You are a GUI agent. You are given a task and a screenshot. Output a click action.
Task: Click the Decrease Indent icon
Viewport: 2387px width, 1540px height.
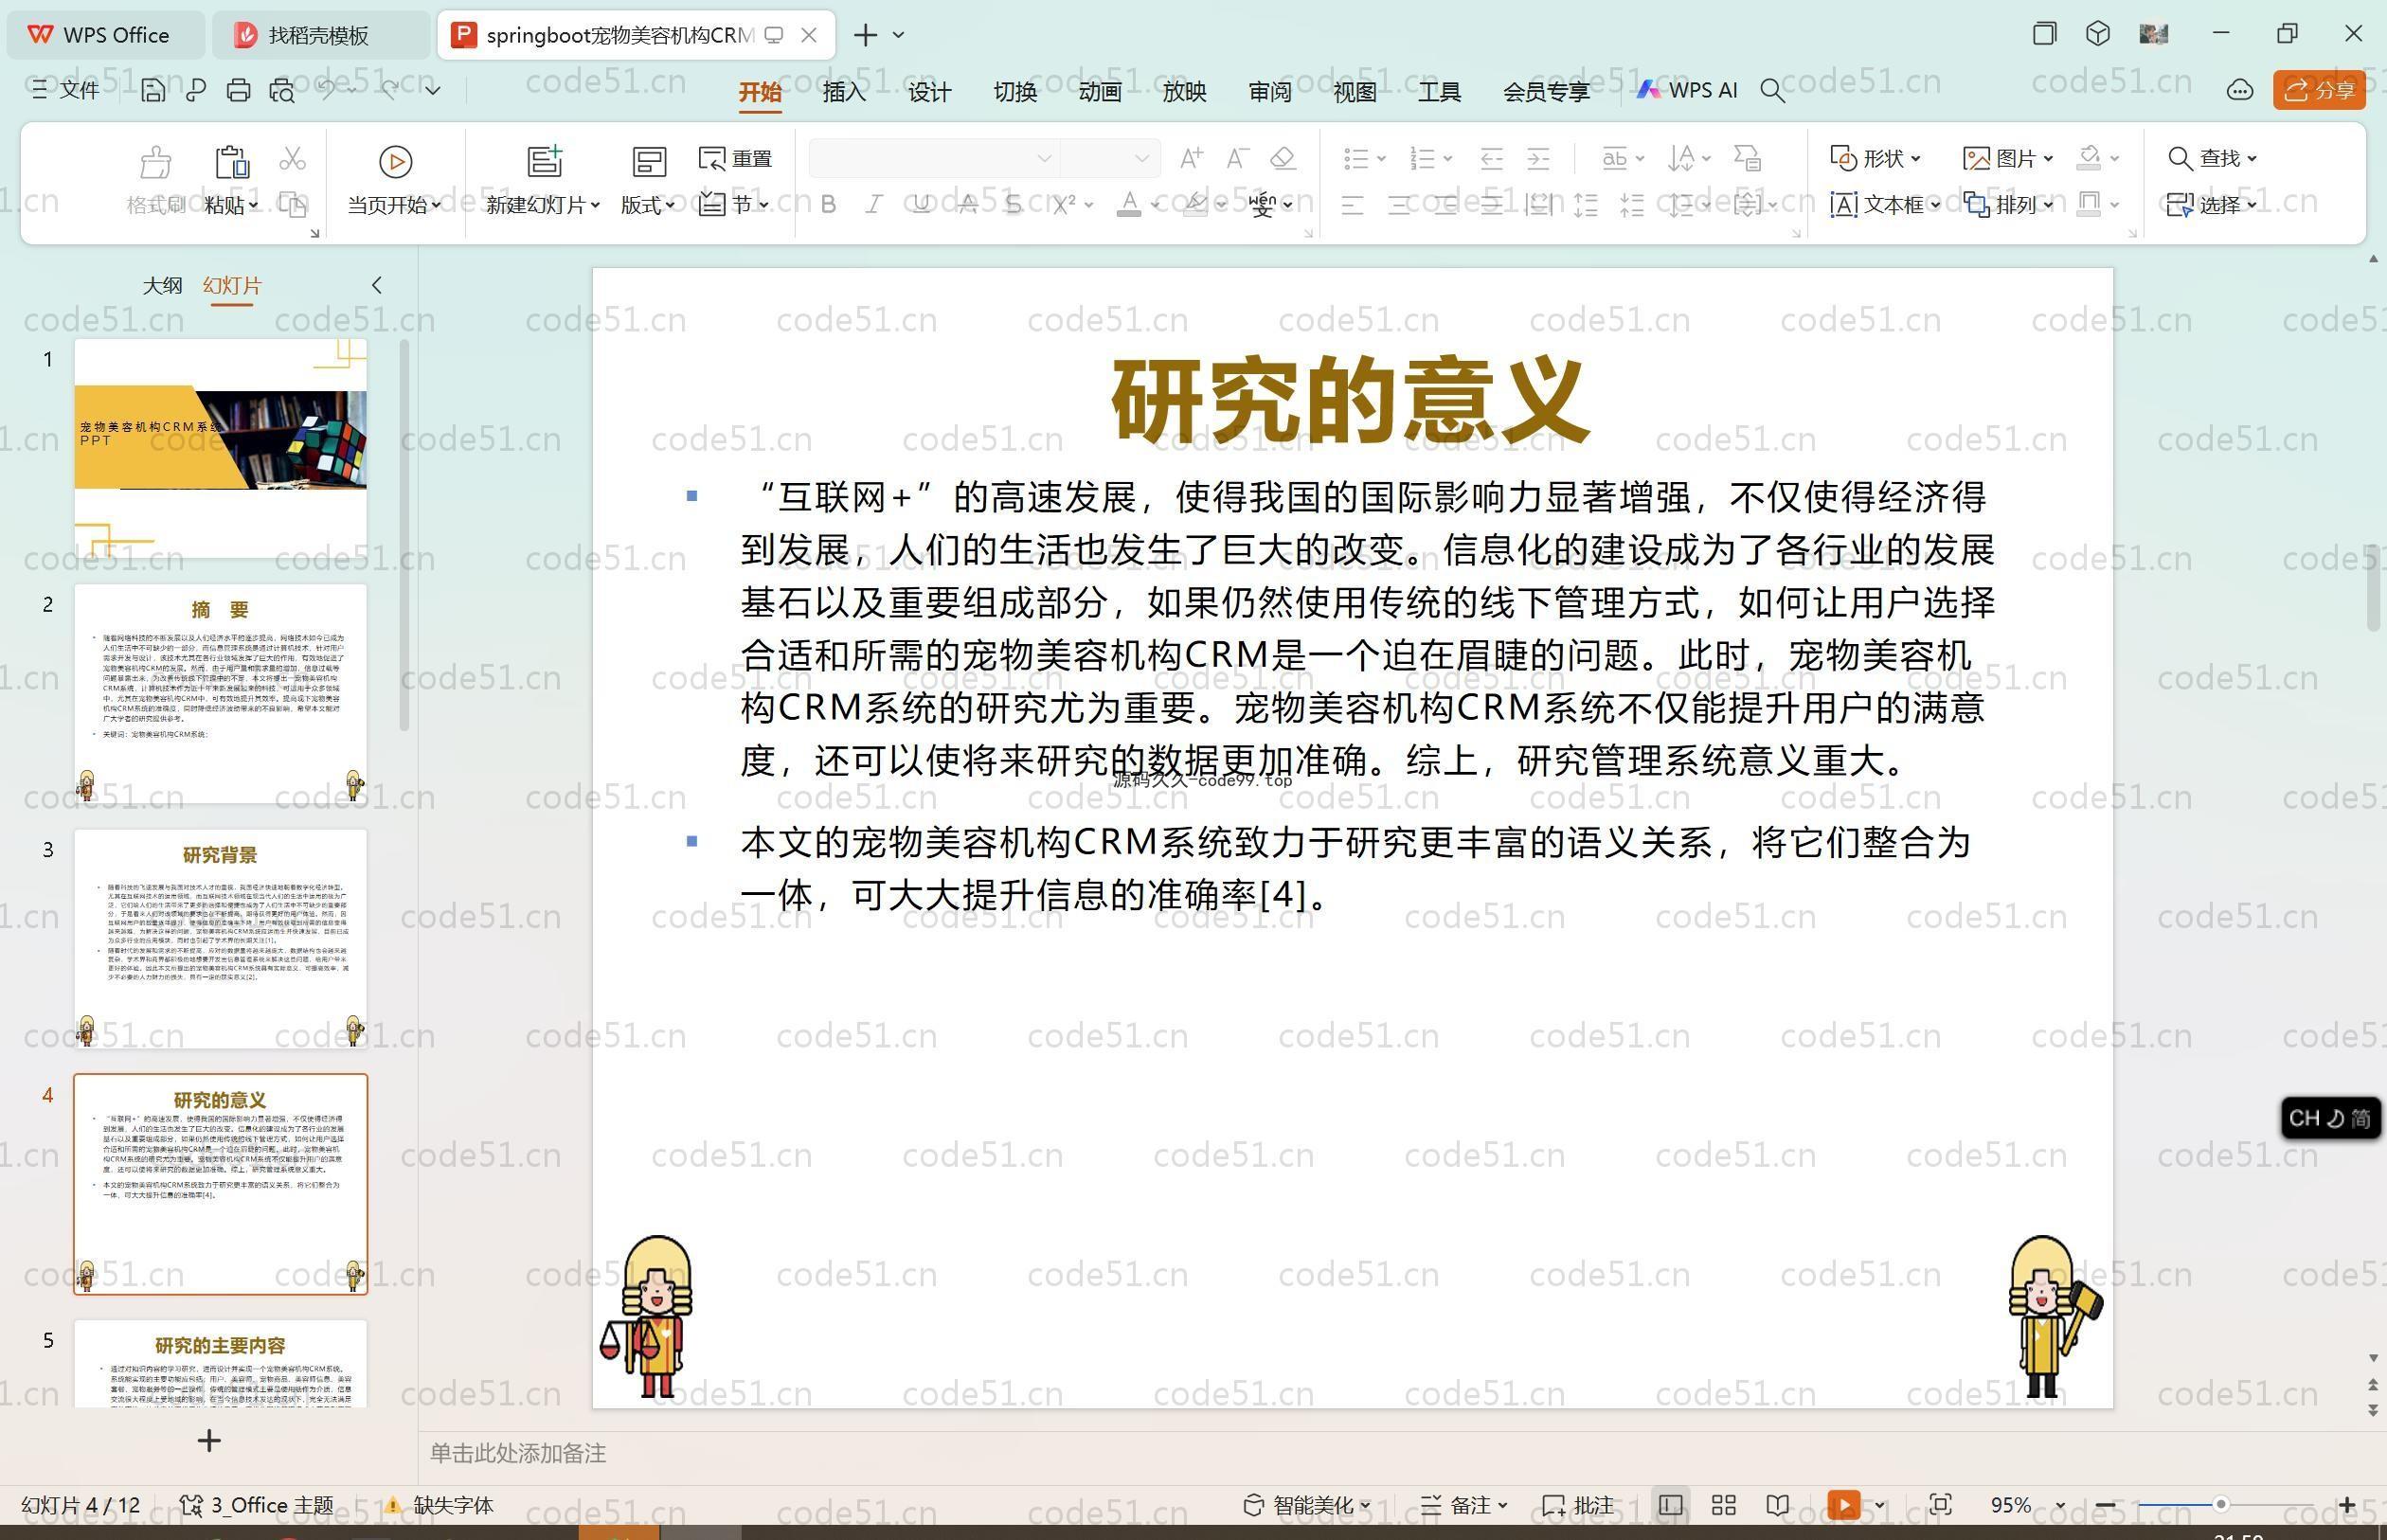tap(1491, 158)
